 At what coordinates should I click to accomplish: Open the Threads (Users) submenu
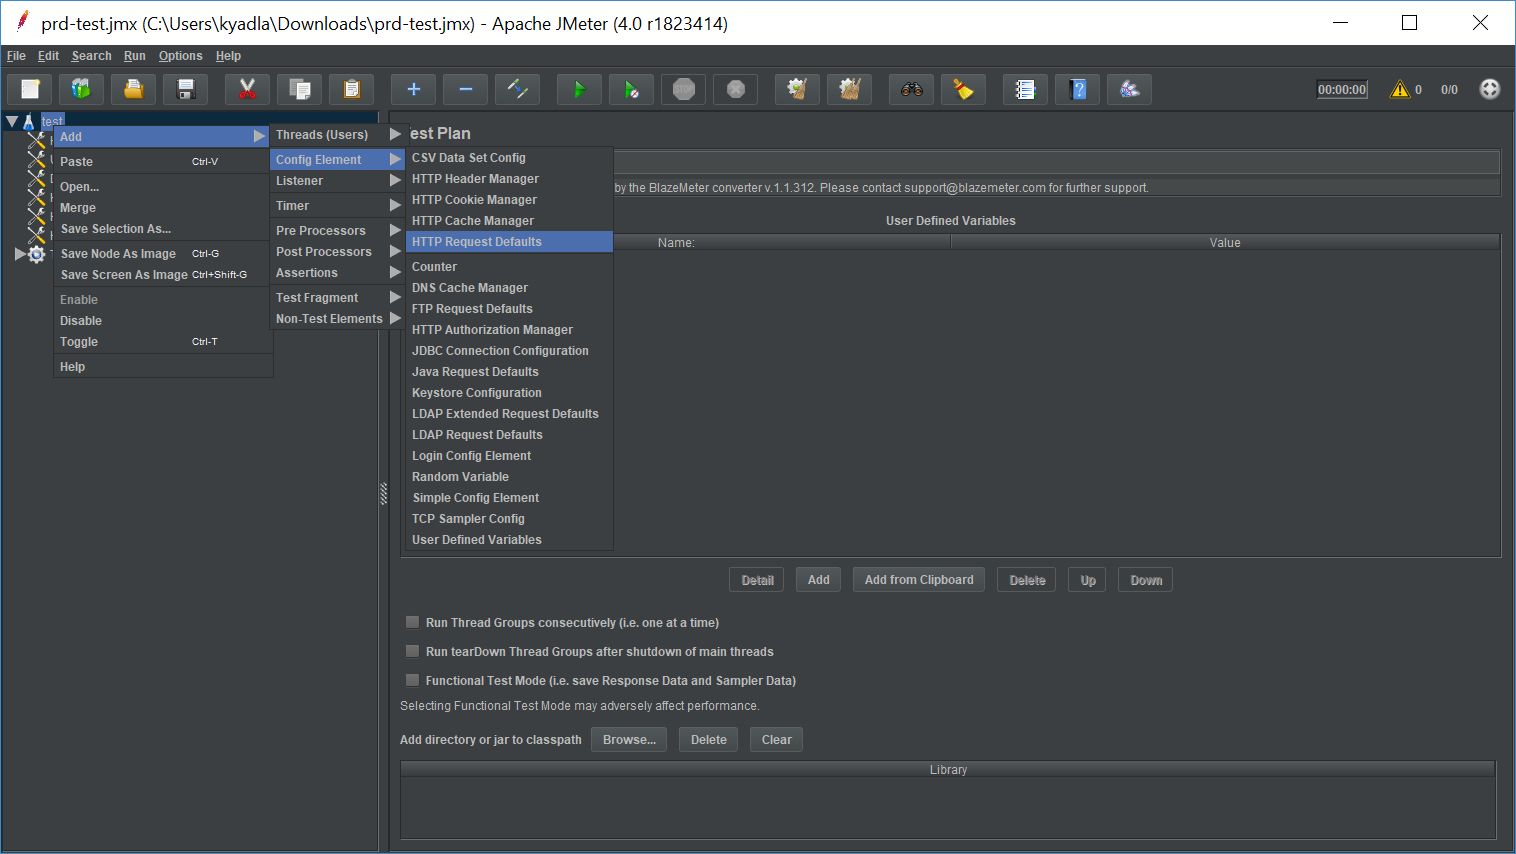[x=325, y=134]
